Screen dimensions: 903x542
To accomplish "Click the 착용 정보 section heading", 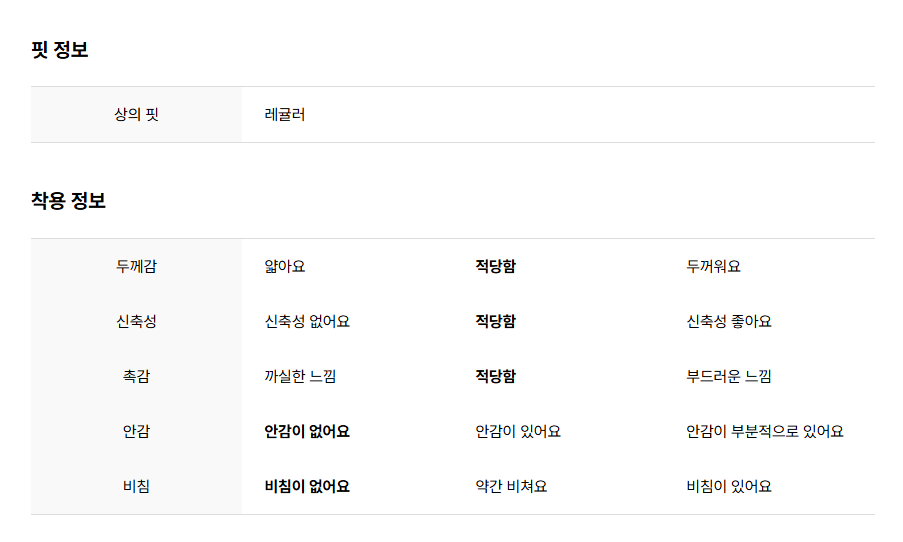I will click(x=68, y=201).
